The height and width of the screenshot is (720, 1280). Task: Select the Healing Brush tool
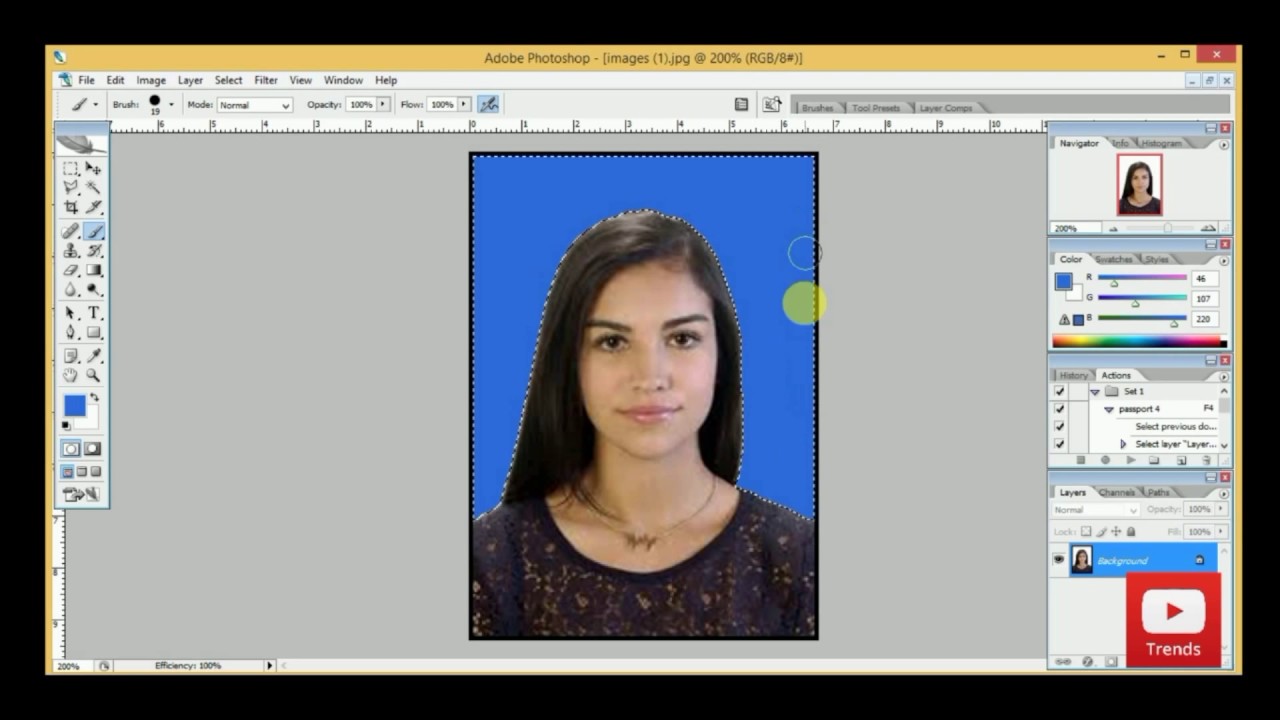71,231
